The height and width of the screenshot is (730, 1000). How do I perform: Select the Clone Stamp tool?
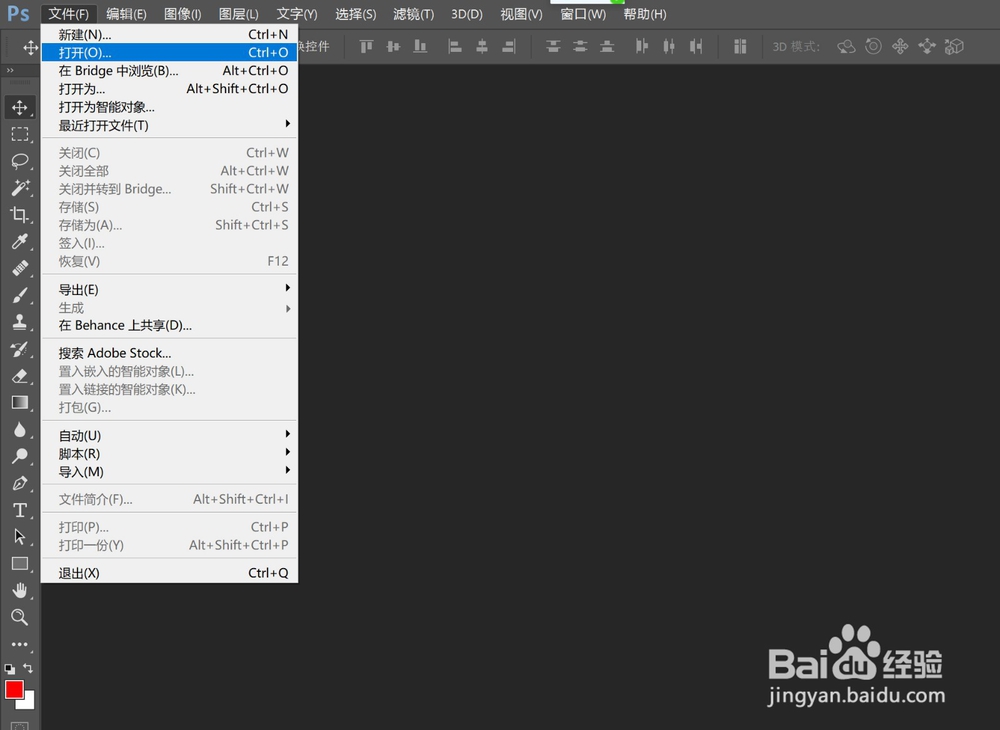[x=20, y=322]
